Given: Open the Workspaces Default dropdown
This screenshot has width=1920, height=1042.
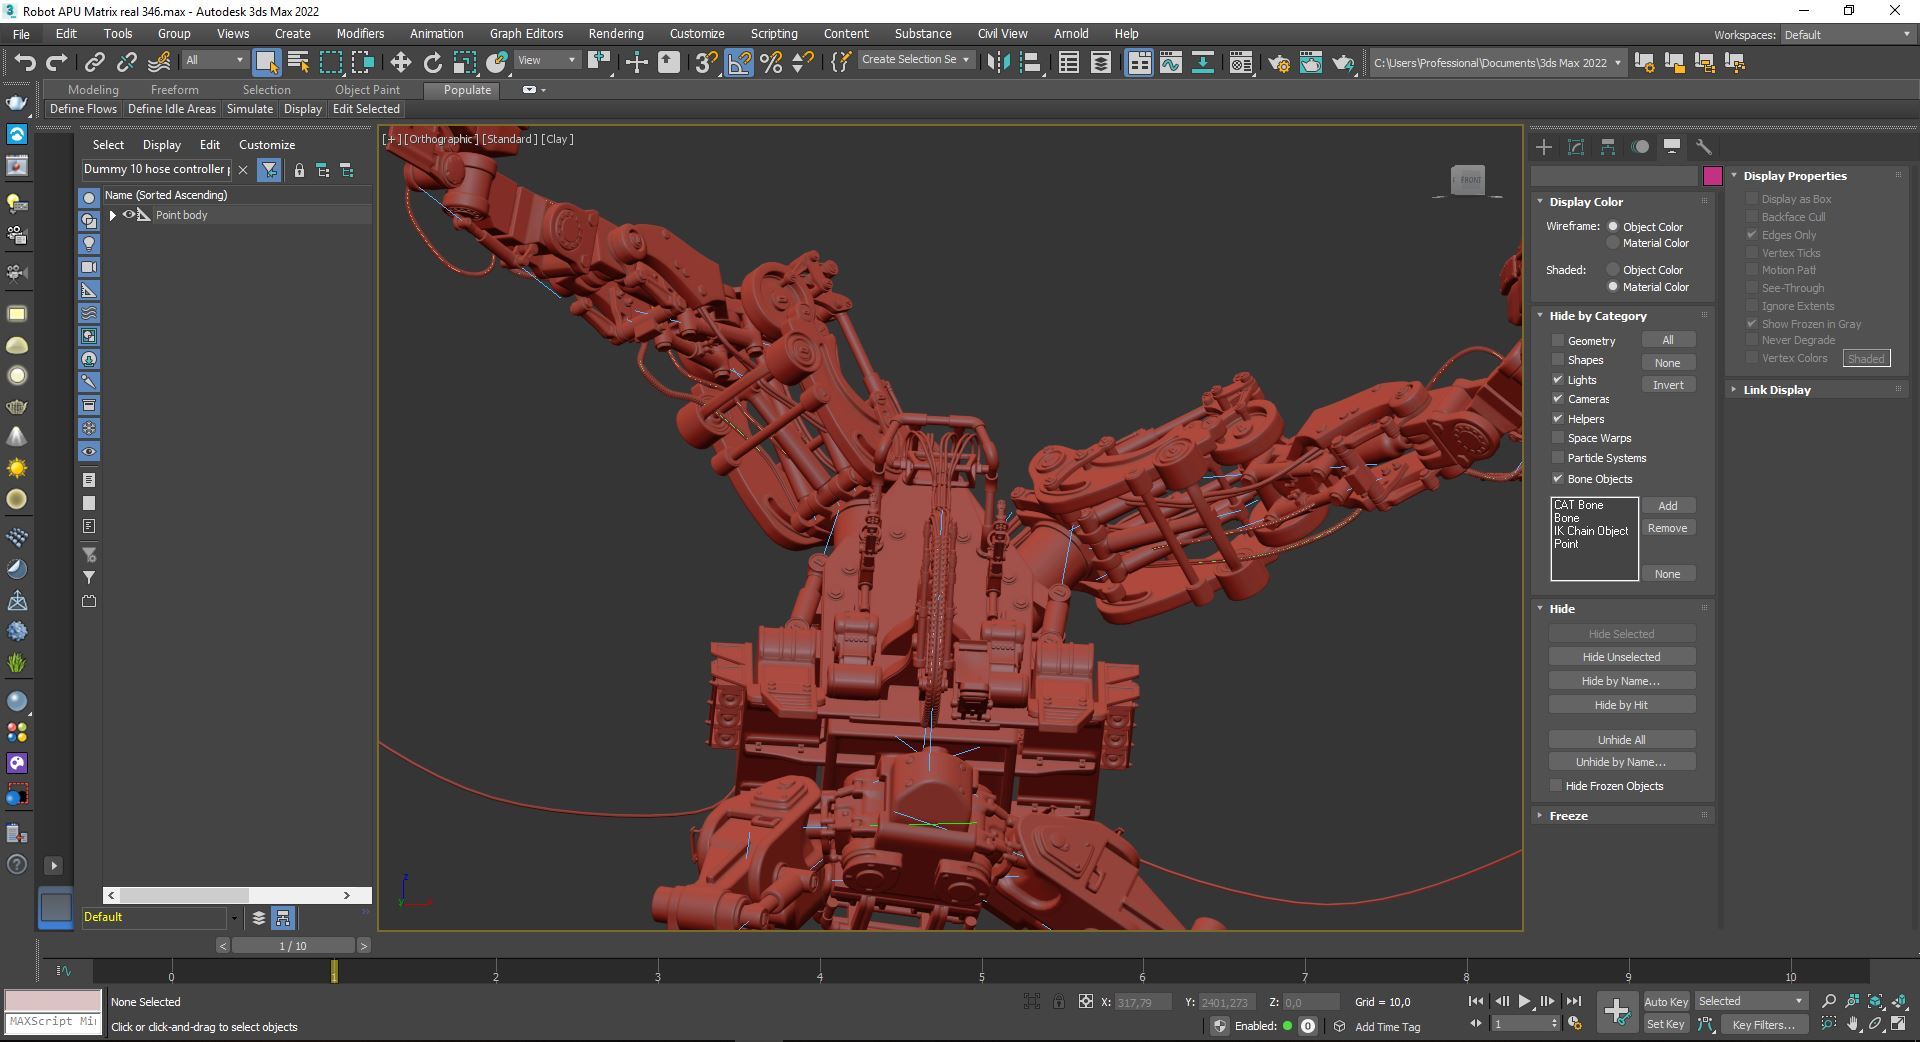Looking at the screenshot, I should [1846, 35].
